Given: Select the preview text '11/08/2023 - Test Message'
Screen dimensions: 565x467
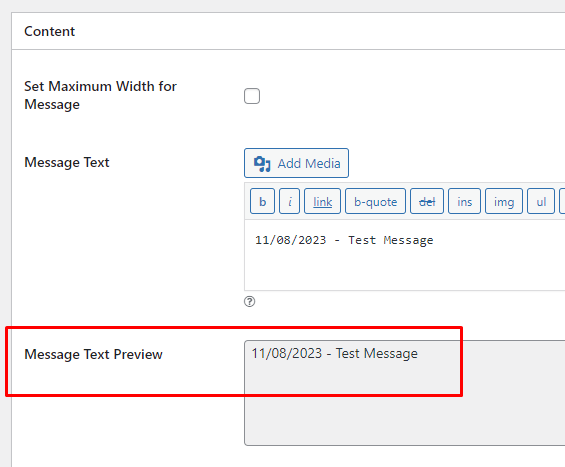Looking at the screenshot, I should click(334, 353).
